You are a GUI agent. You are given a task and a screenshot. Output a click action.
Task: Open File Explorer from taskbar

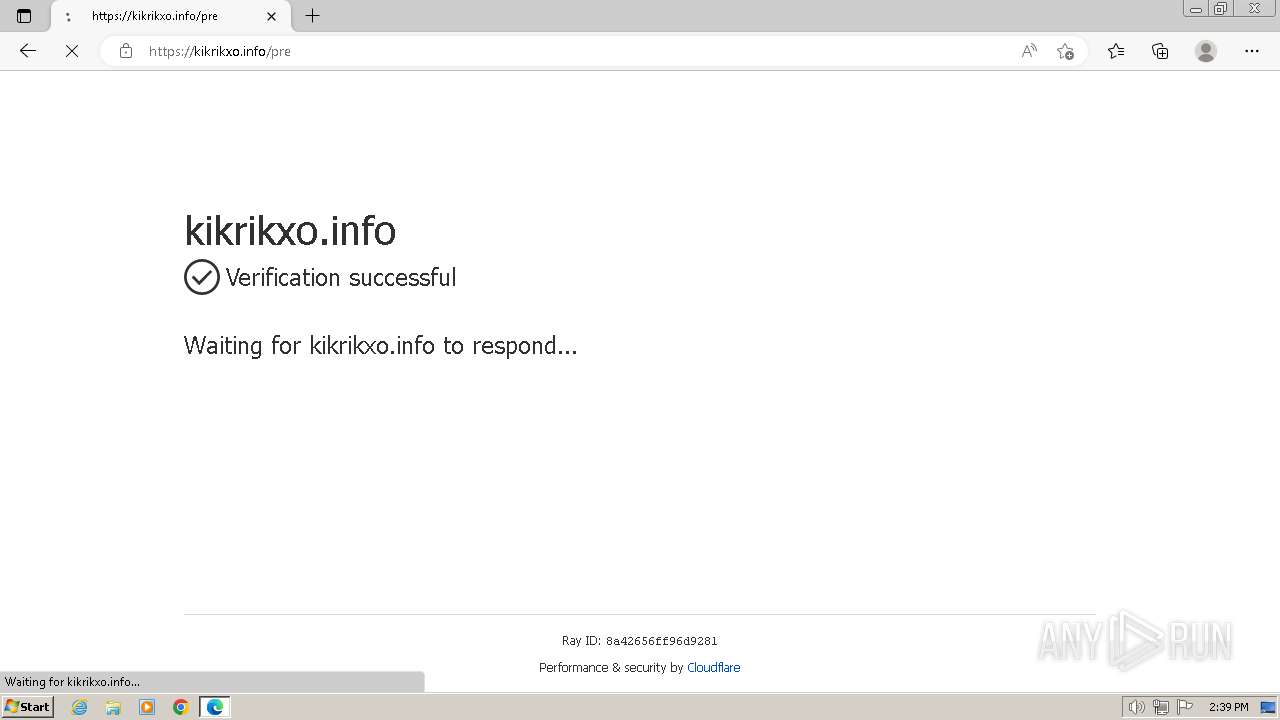click(113, 707)
